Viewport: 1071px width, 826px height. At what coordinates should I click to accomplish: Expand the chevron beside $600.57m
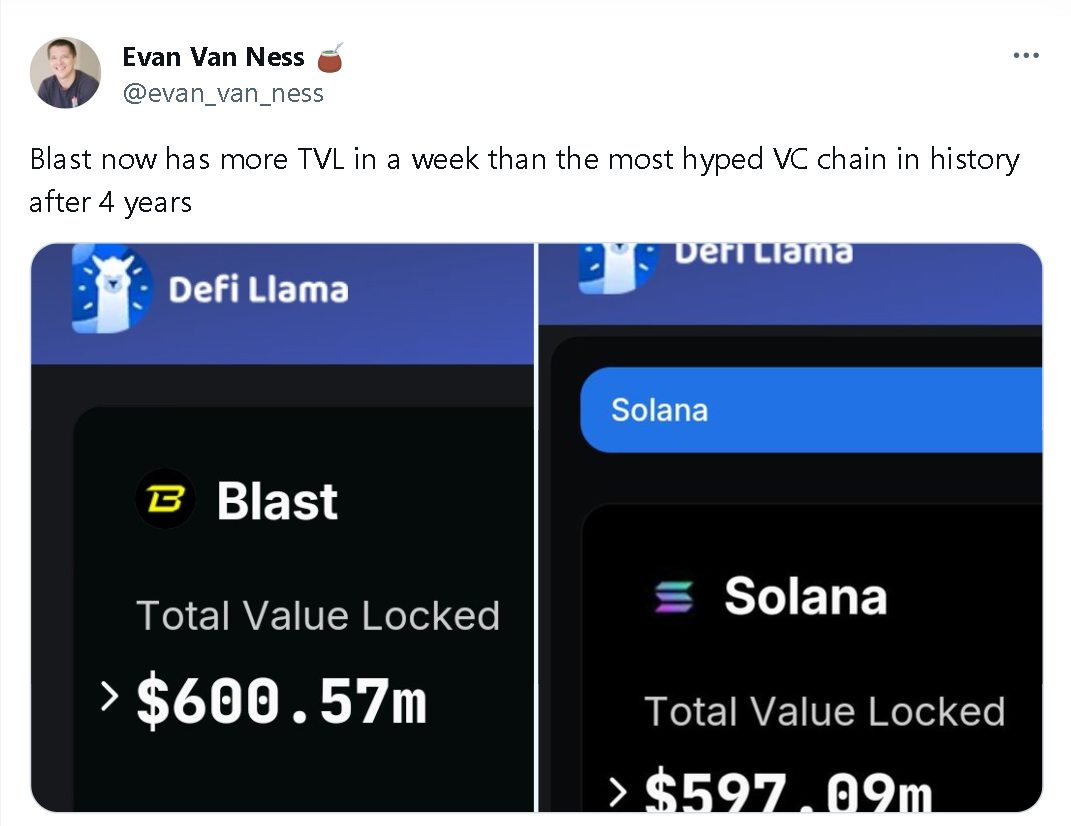point(110,696)
